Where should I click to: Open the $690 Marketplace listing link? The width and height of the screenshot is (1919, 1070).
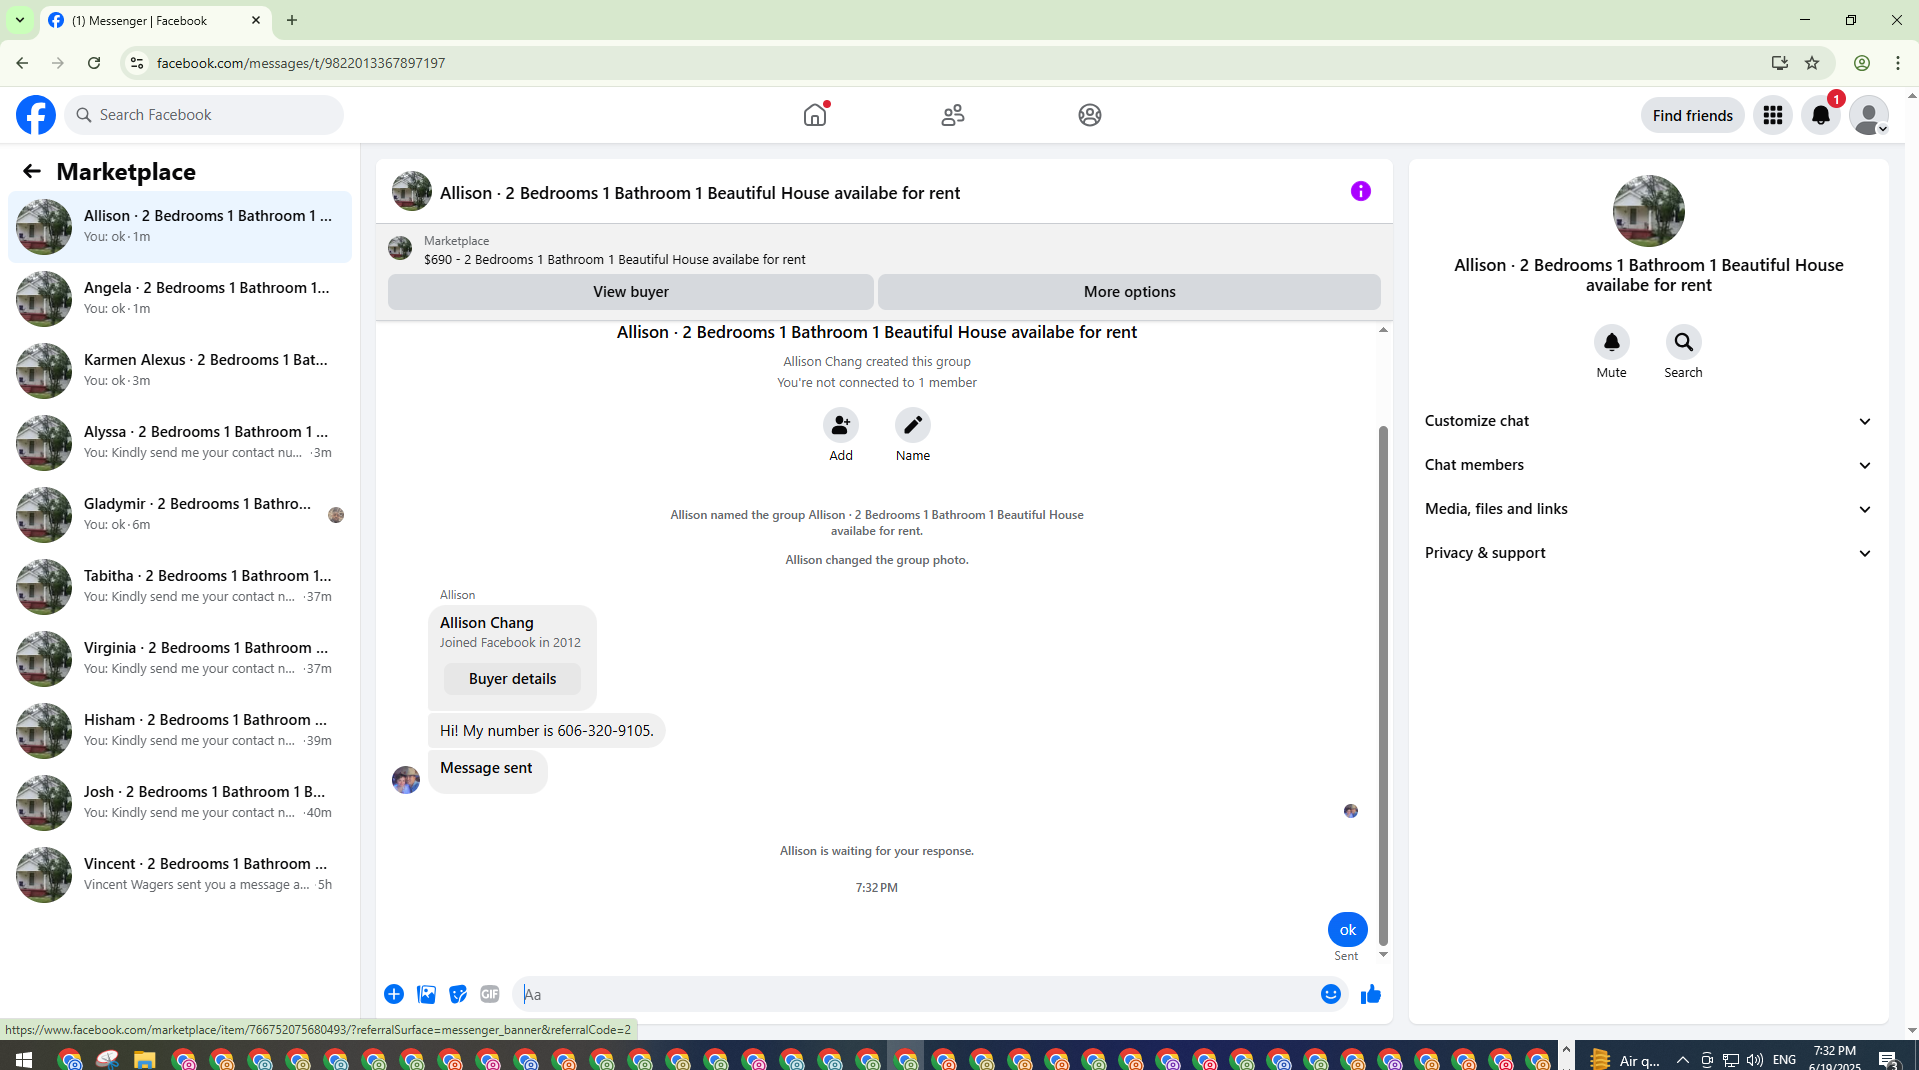[614, 259]
